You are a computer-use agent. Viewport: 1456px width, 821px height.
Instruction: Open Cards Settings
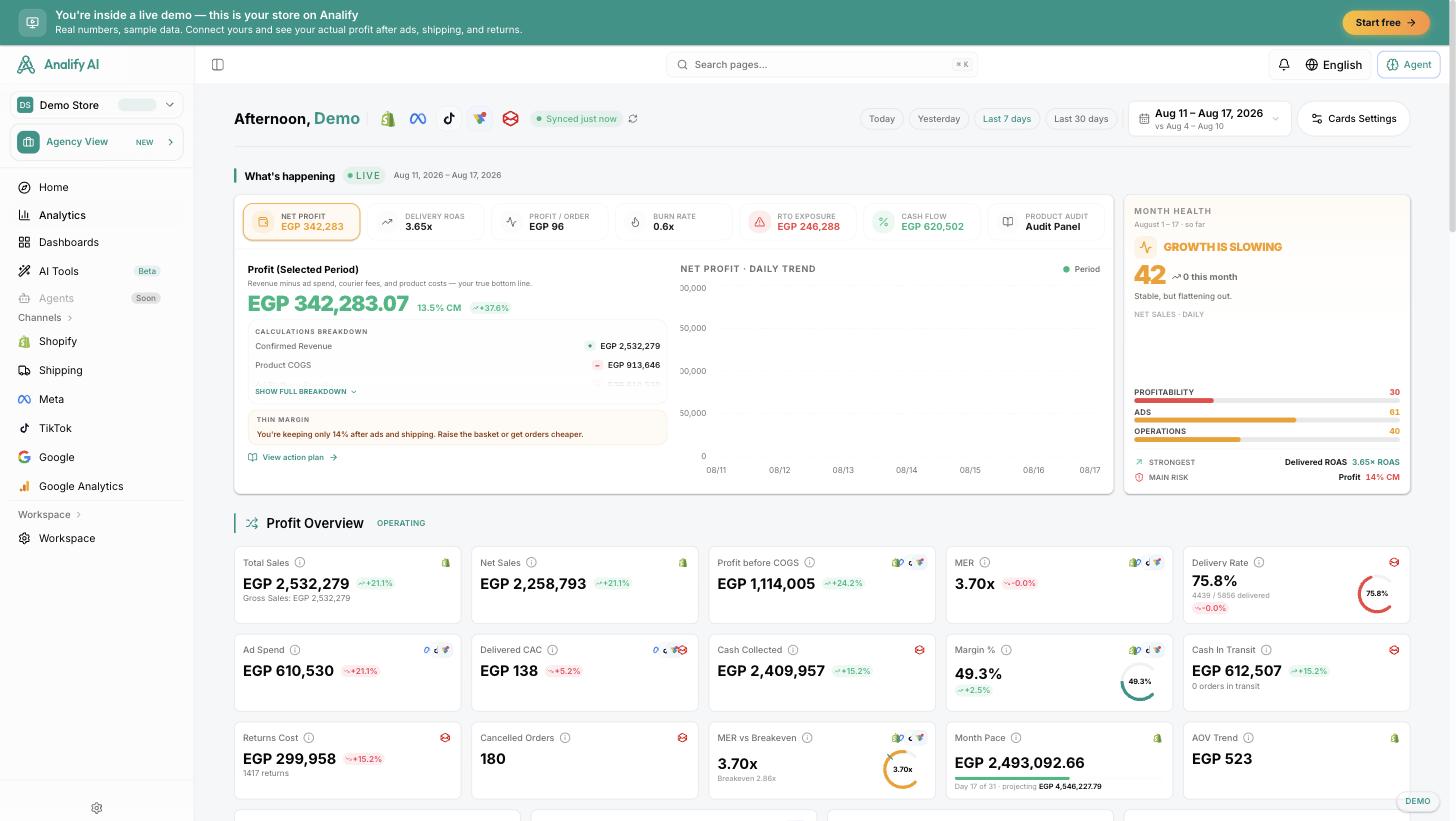tap(1354, 119)
